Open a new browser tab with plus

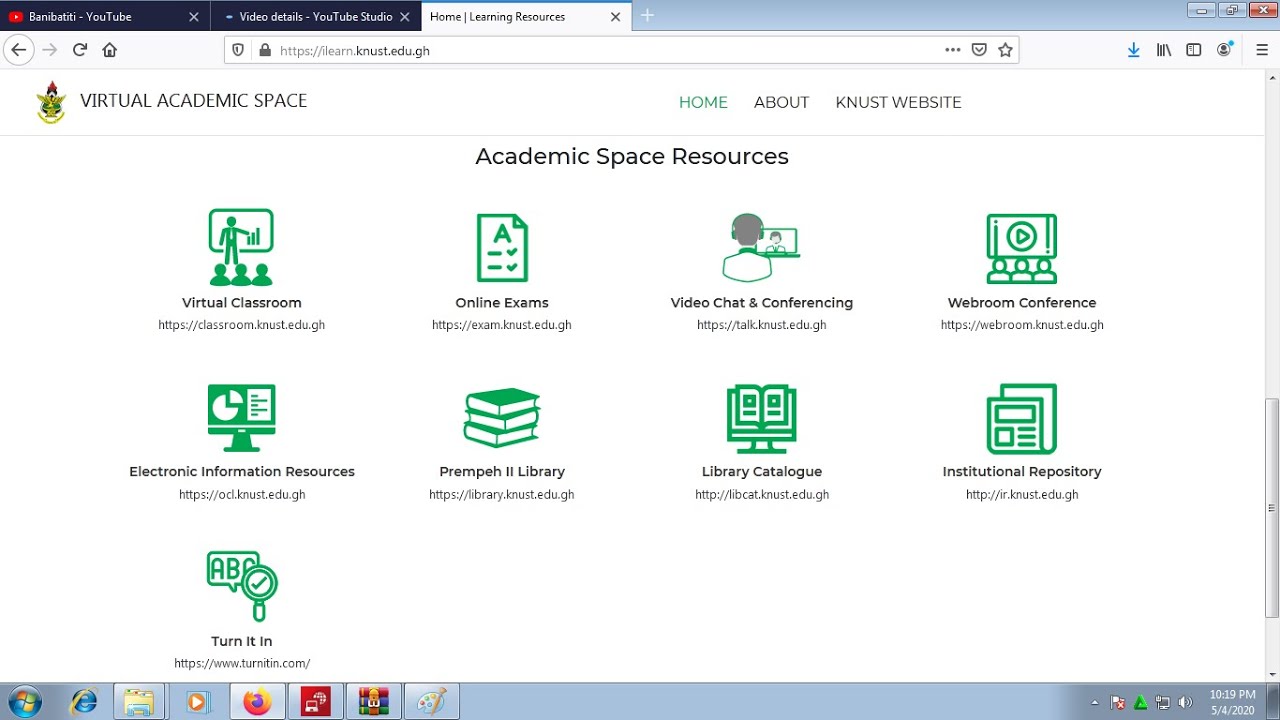[647, 15]
